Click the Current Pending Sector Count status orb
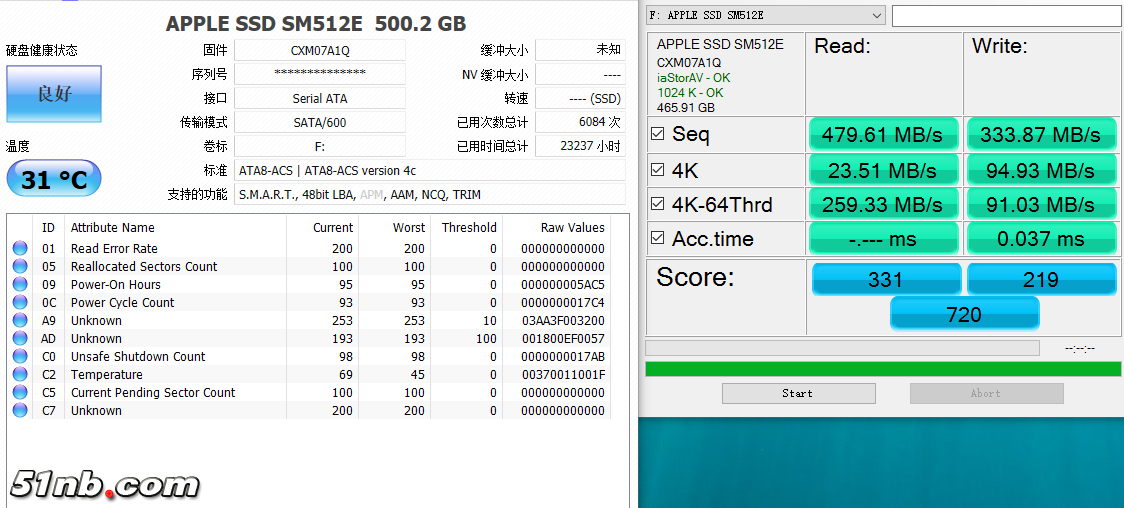Screen dimensions: 1124x508 click(x=19, y=393)
